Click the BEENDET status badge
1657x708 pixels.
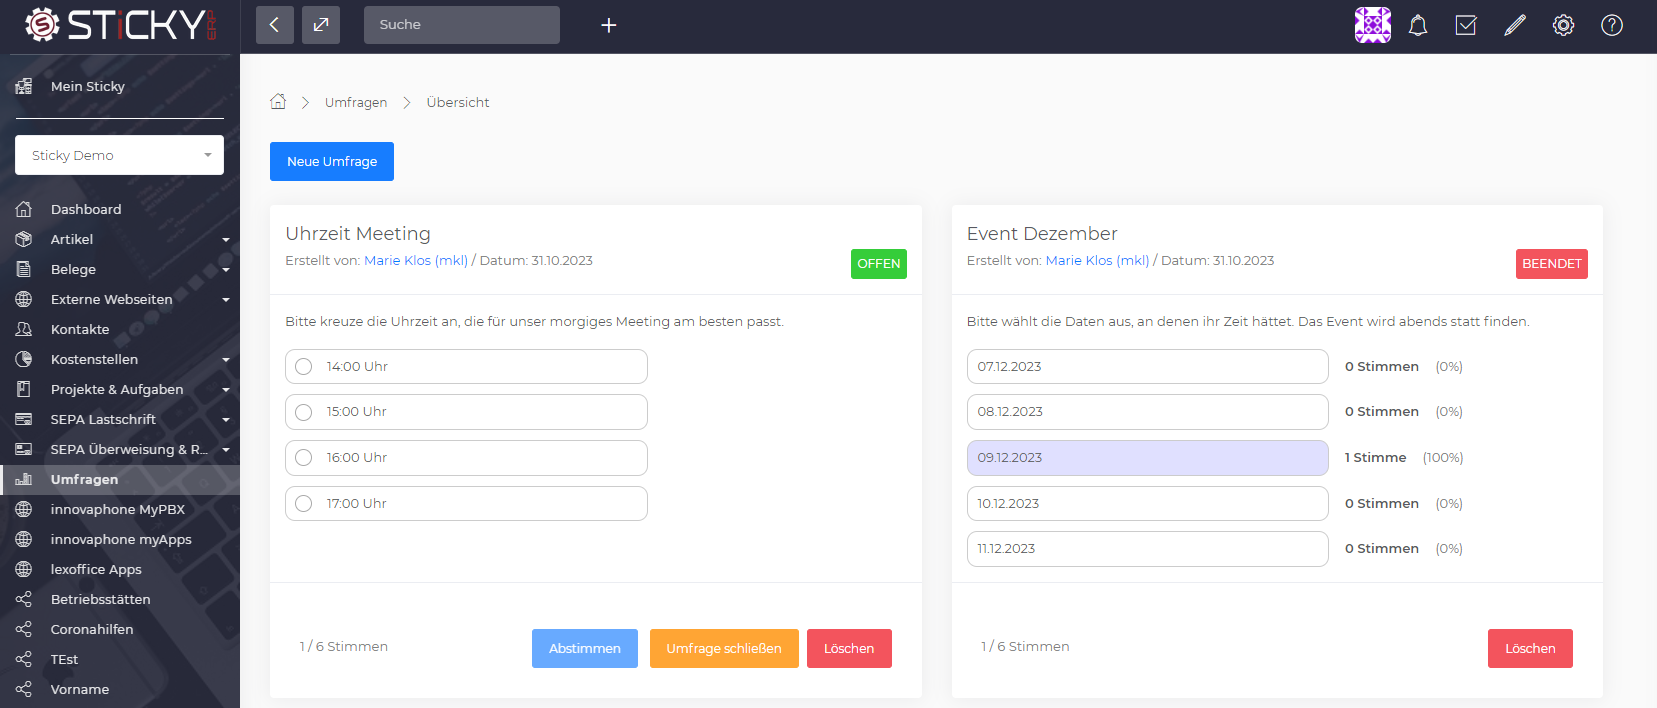[1552, 264]
